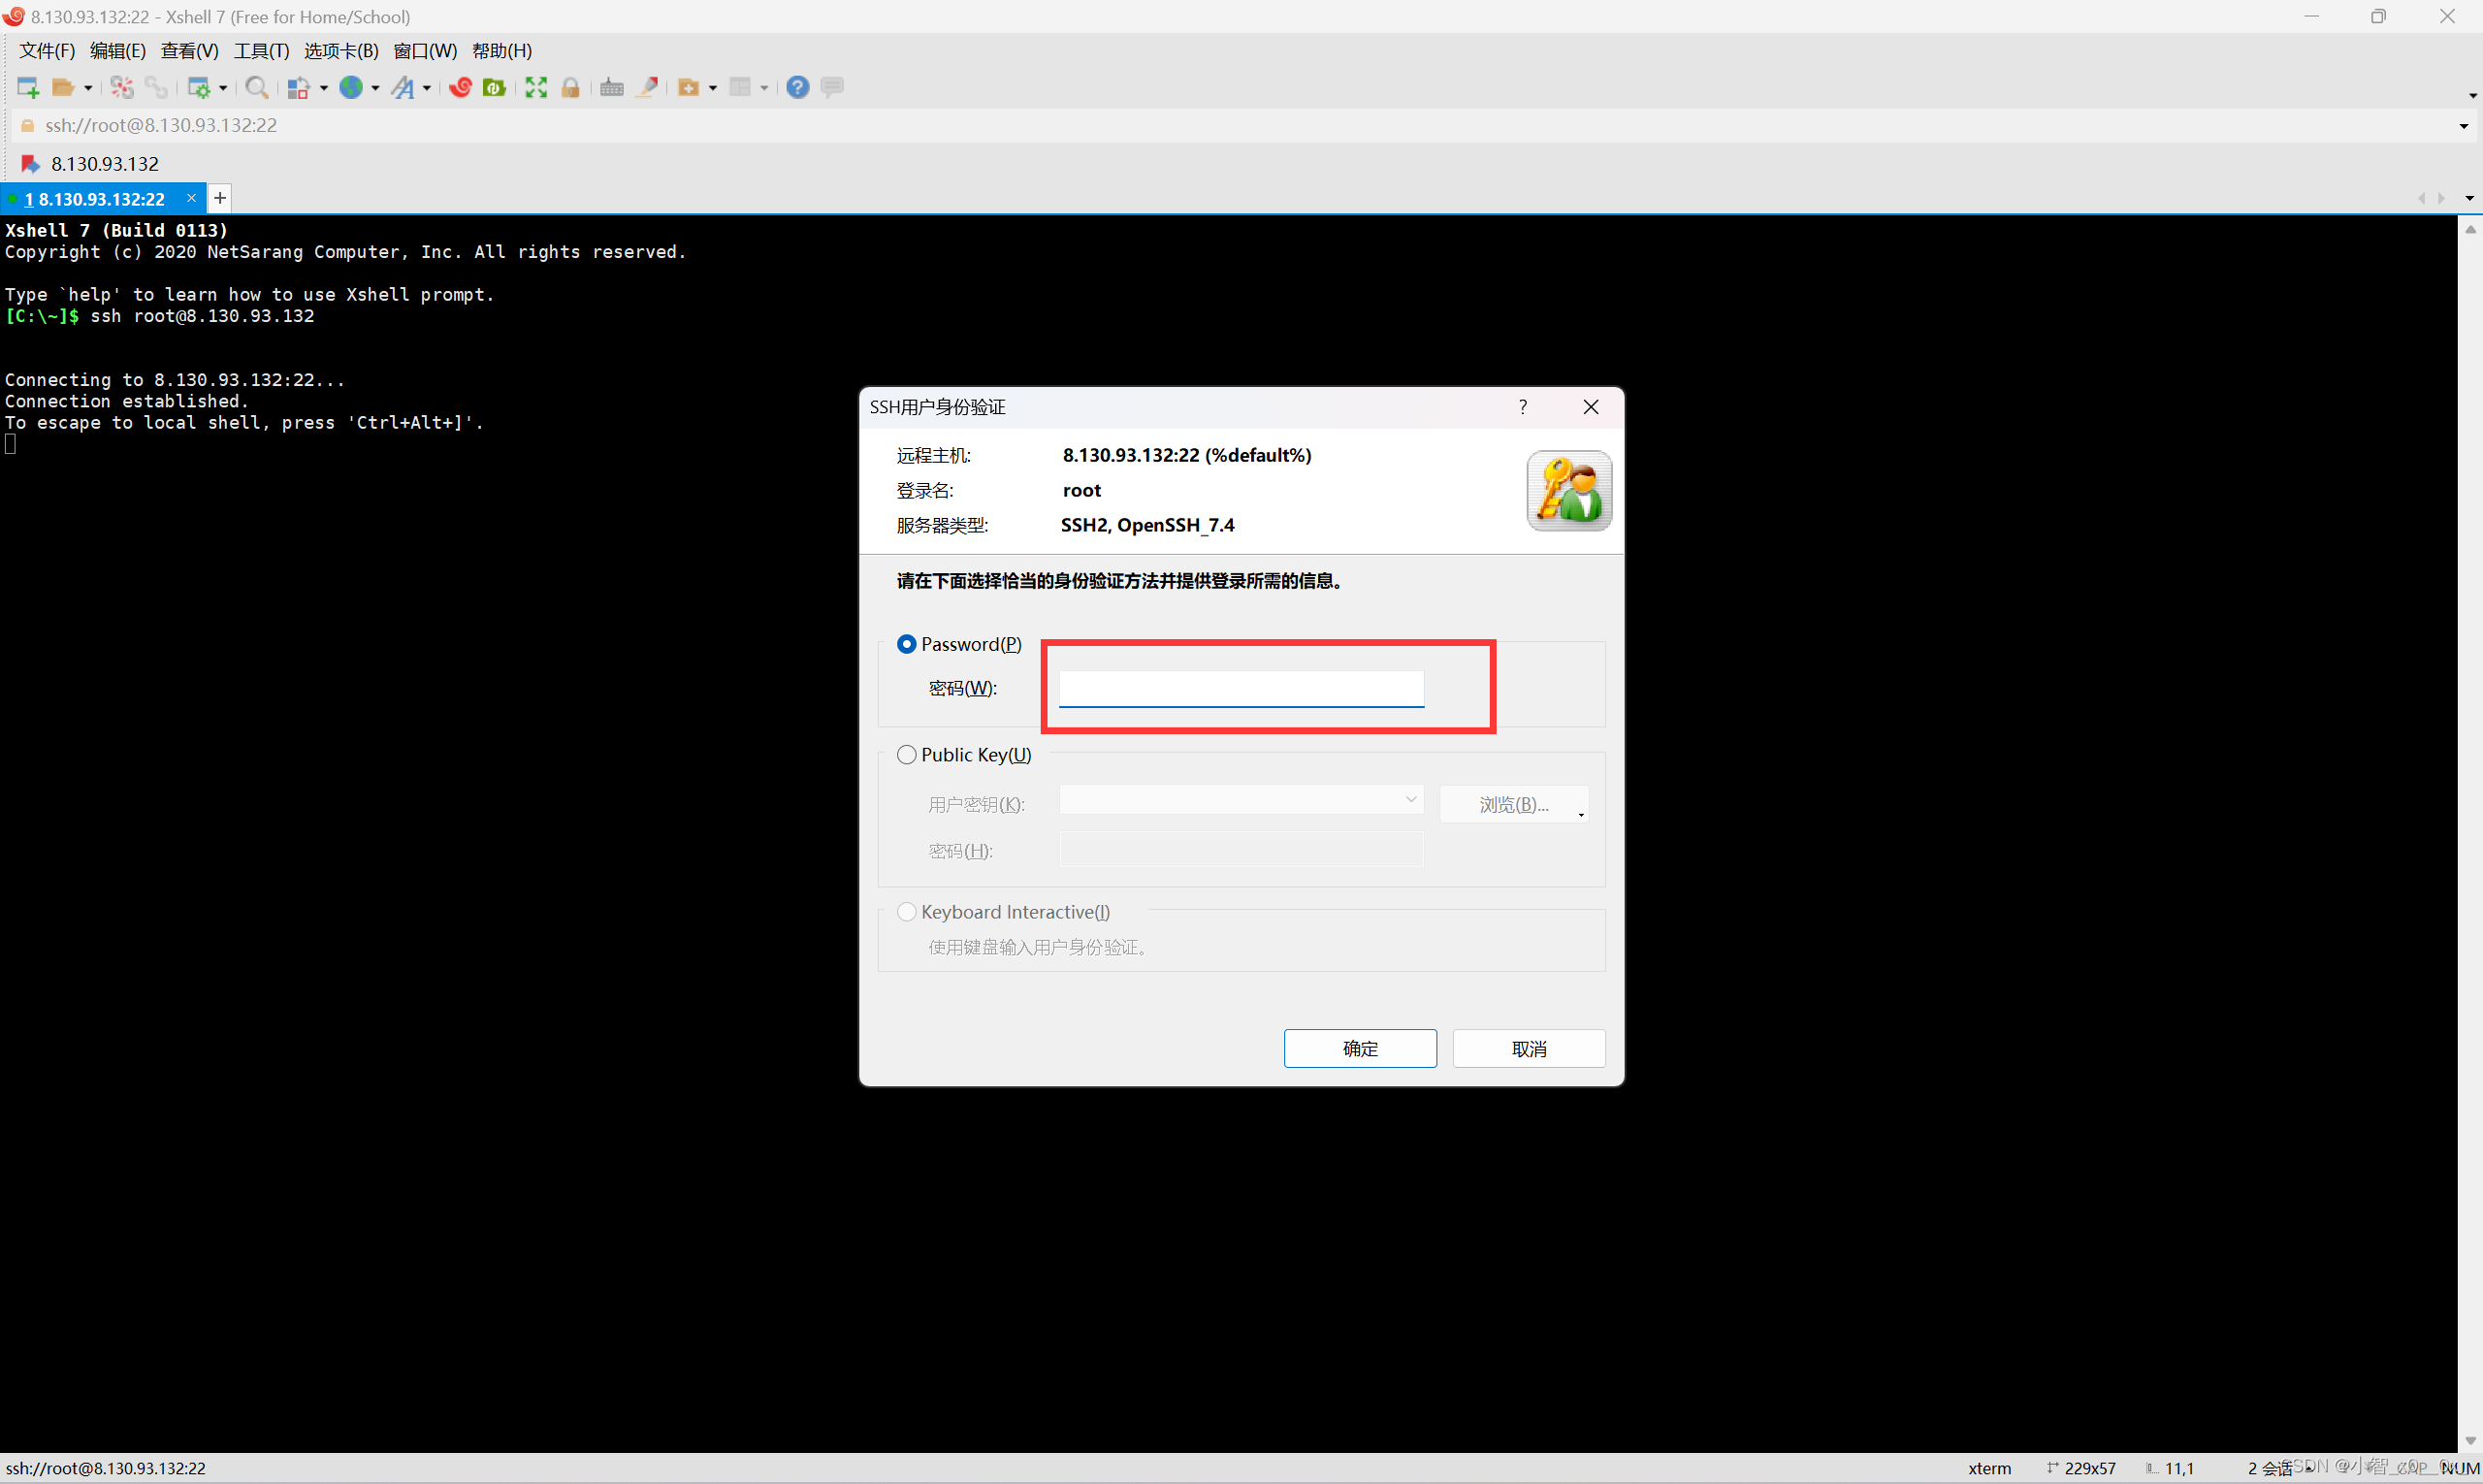The width and height of the screenshot is (2483, 1484).
Task: Launch Xmanager red swirl icon
Action: point(460,87)
